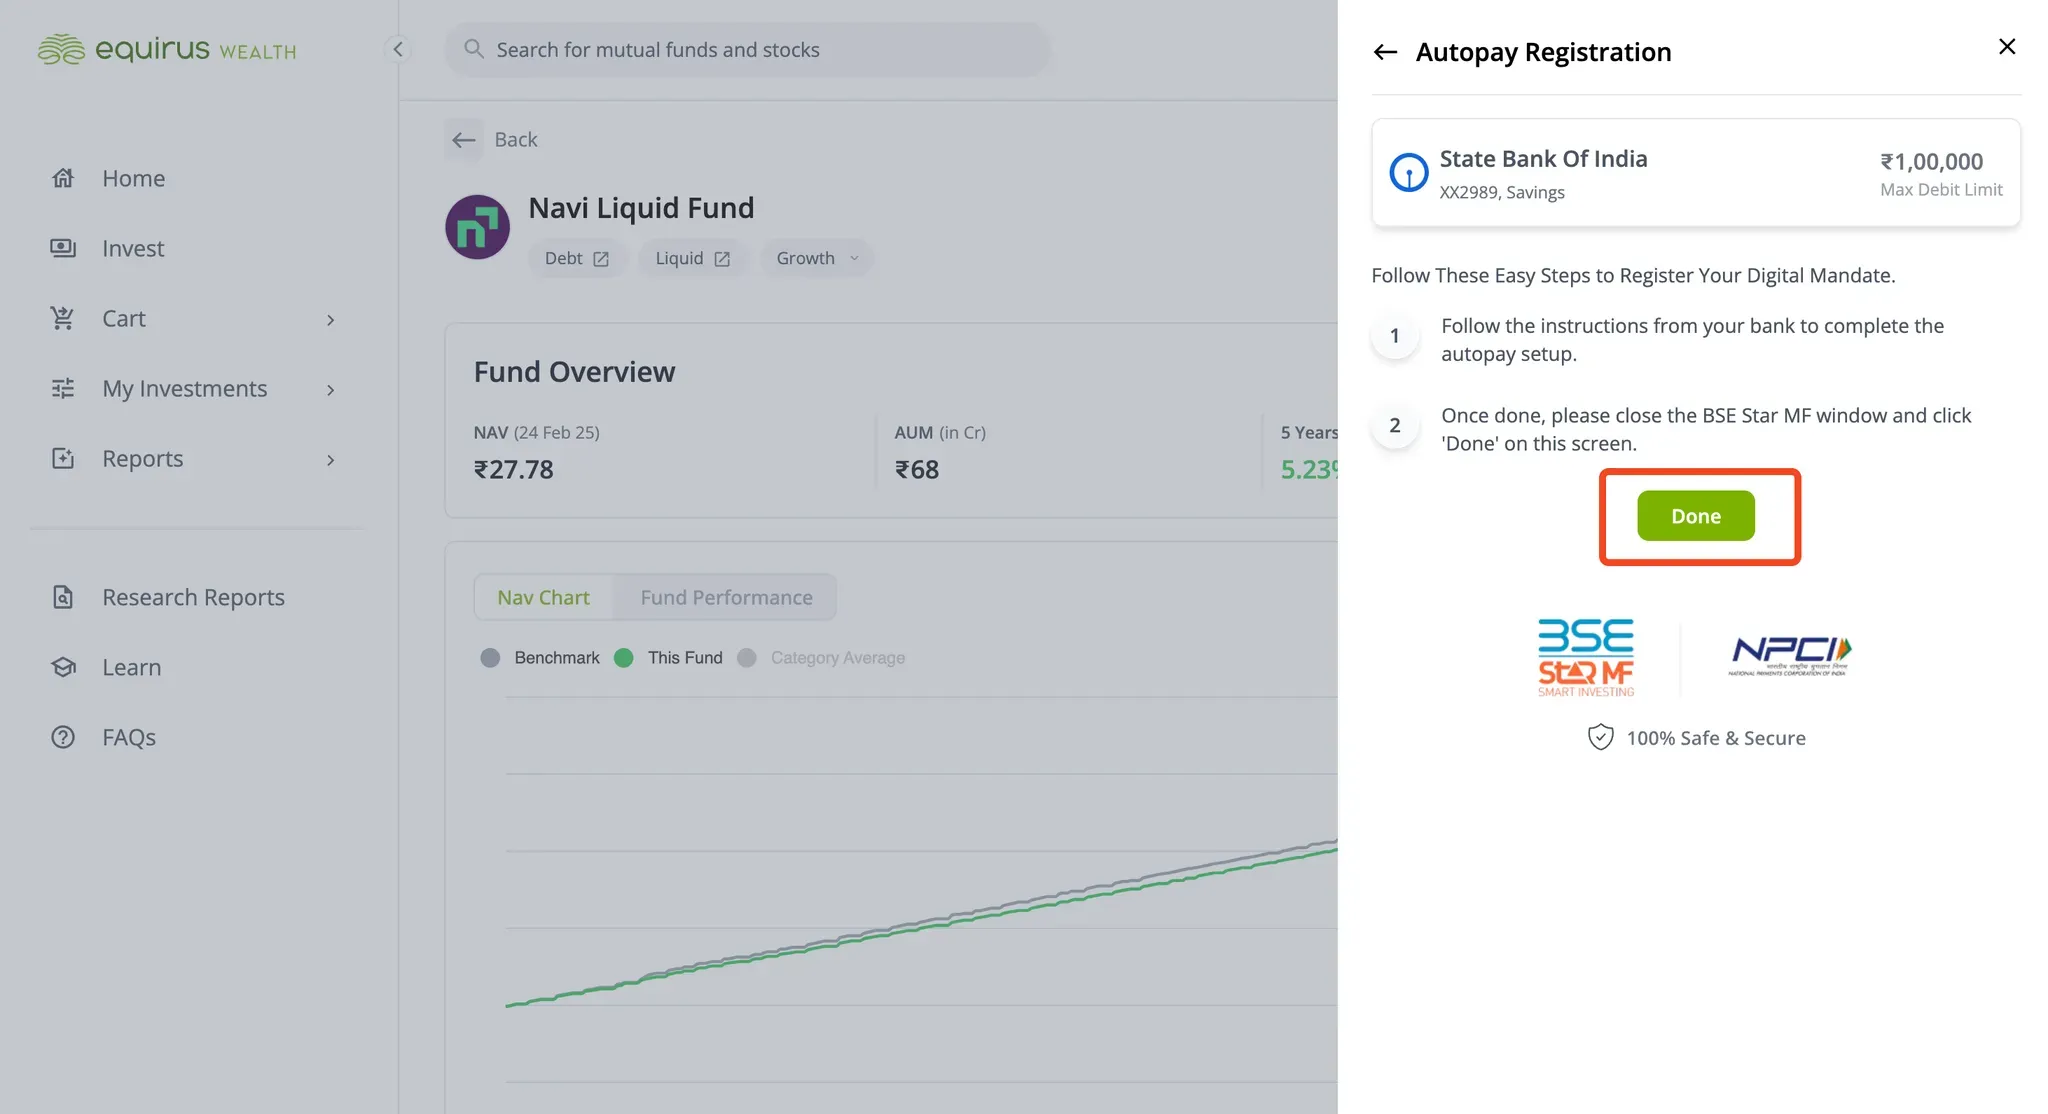The height and width of the screenshot is (1114, 2048).
Task: Click the search magnifier icon
Action: (474, 49)
